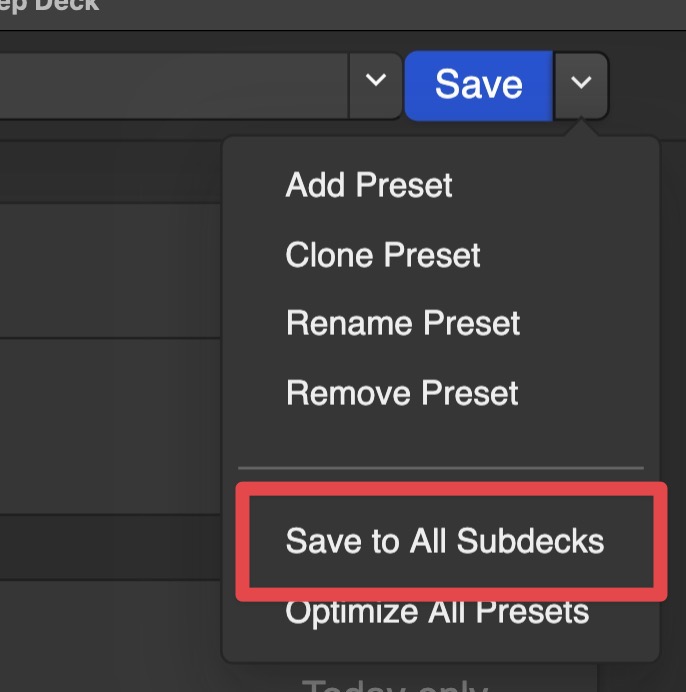Click the window title bar text
The height and width of the screenshot is (692, 686).
[50, 5]
